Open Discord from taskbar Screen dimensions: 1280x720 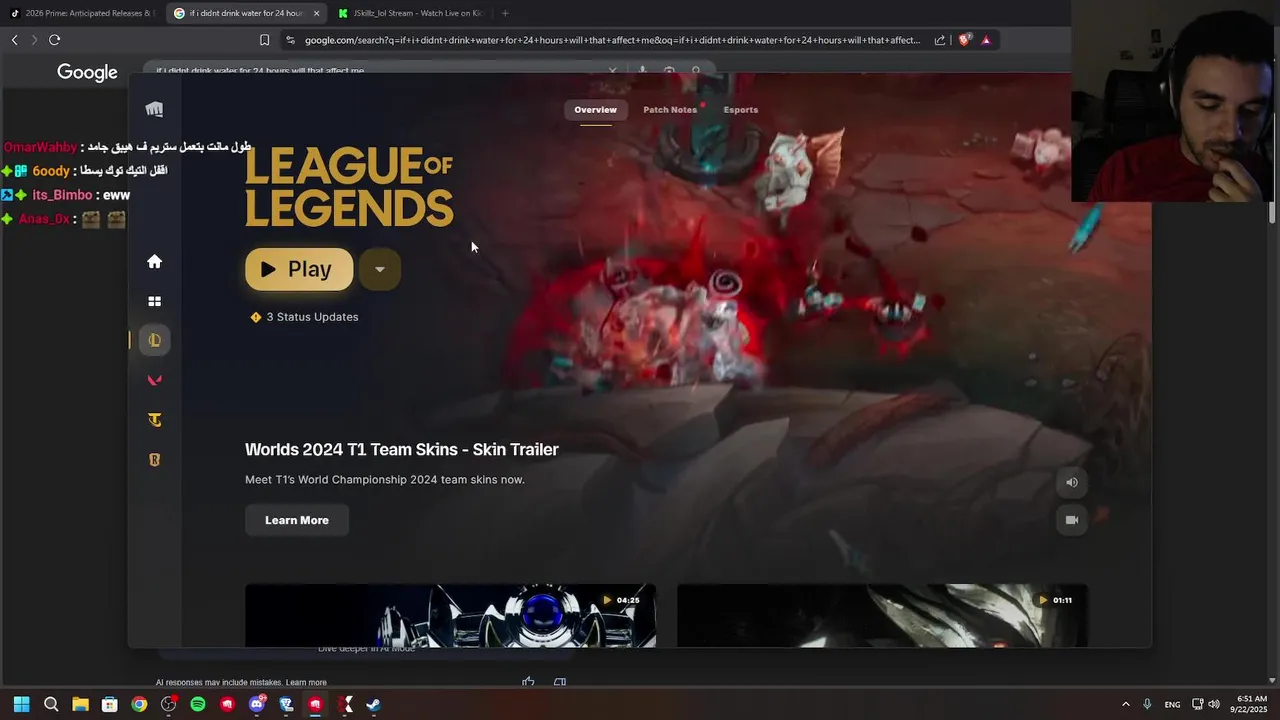tap(257, 704)
